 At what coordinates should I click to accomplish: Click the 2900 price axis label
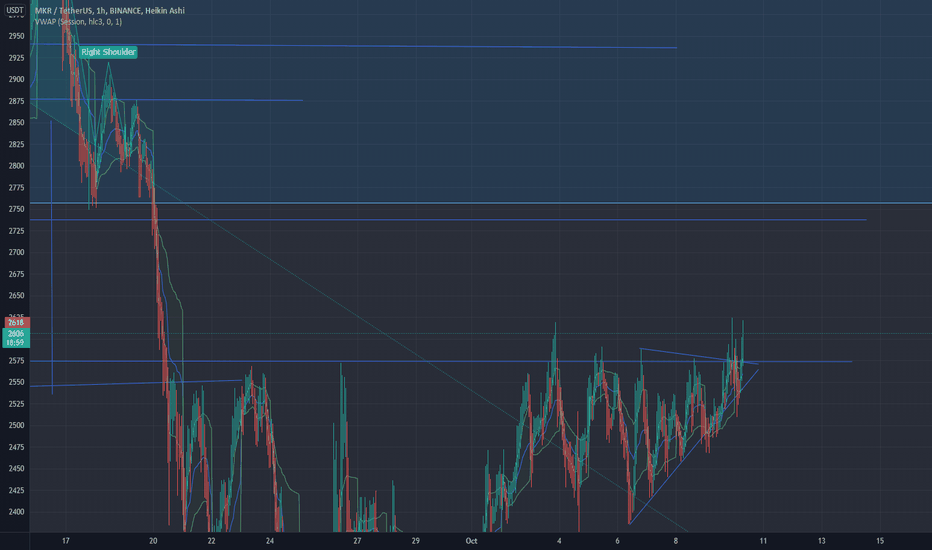[x=17, y=79]
